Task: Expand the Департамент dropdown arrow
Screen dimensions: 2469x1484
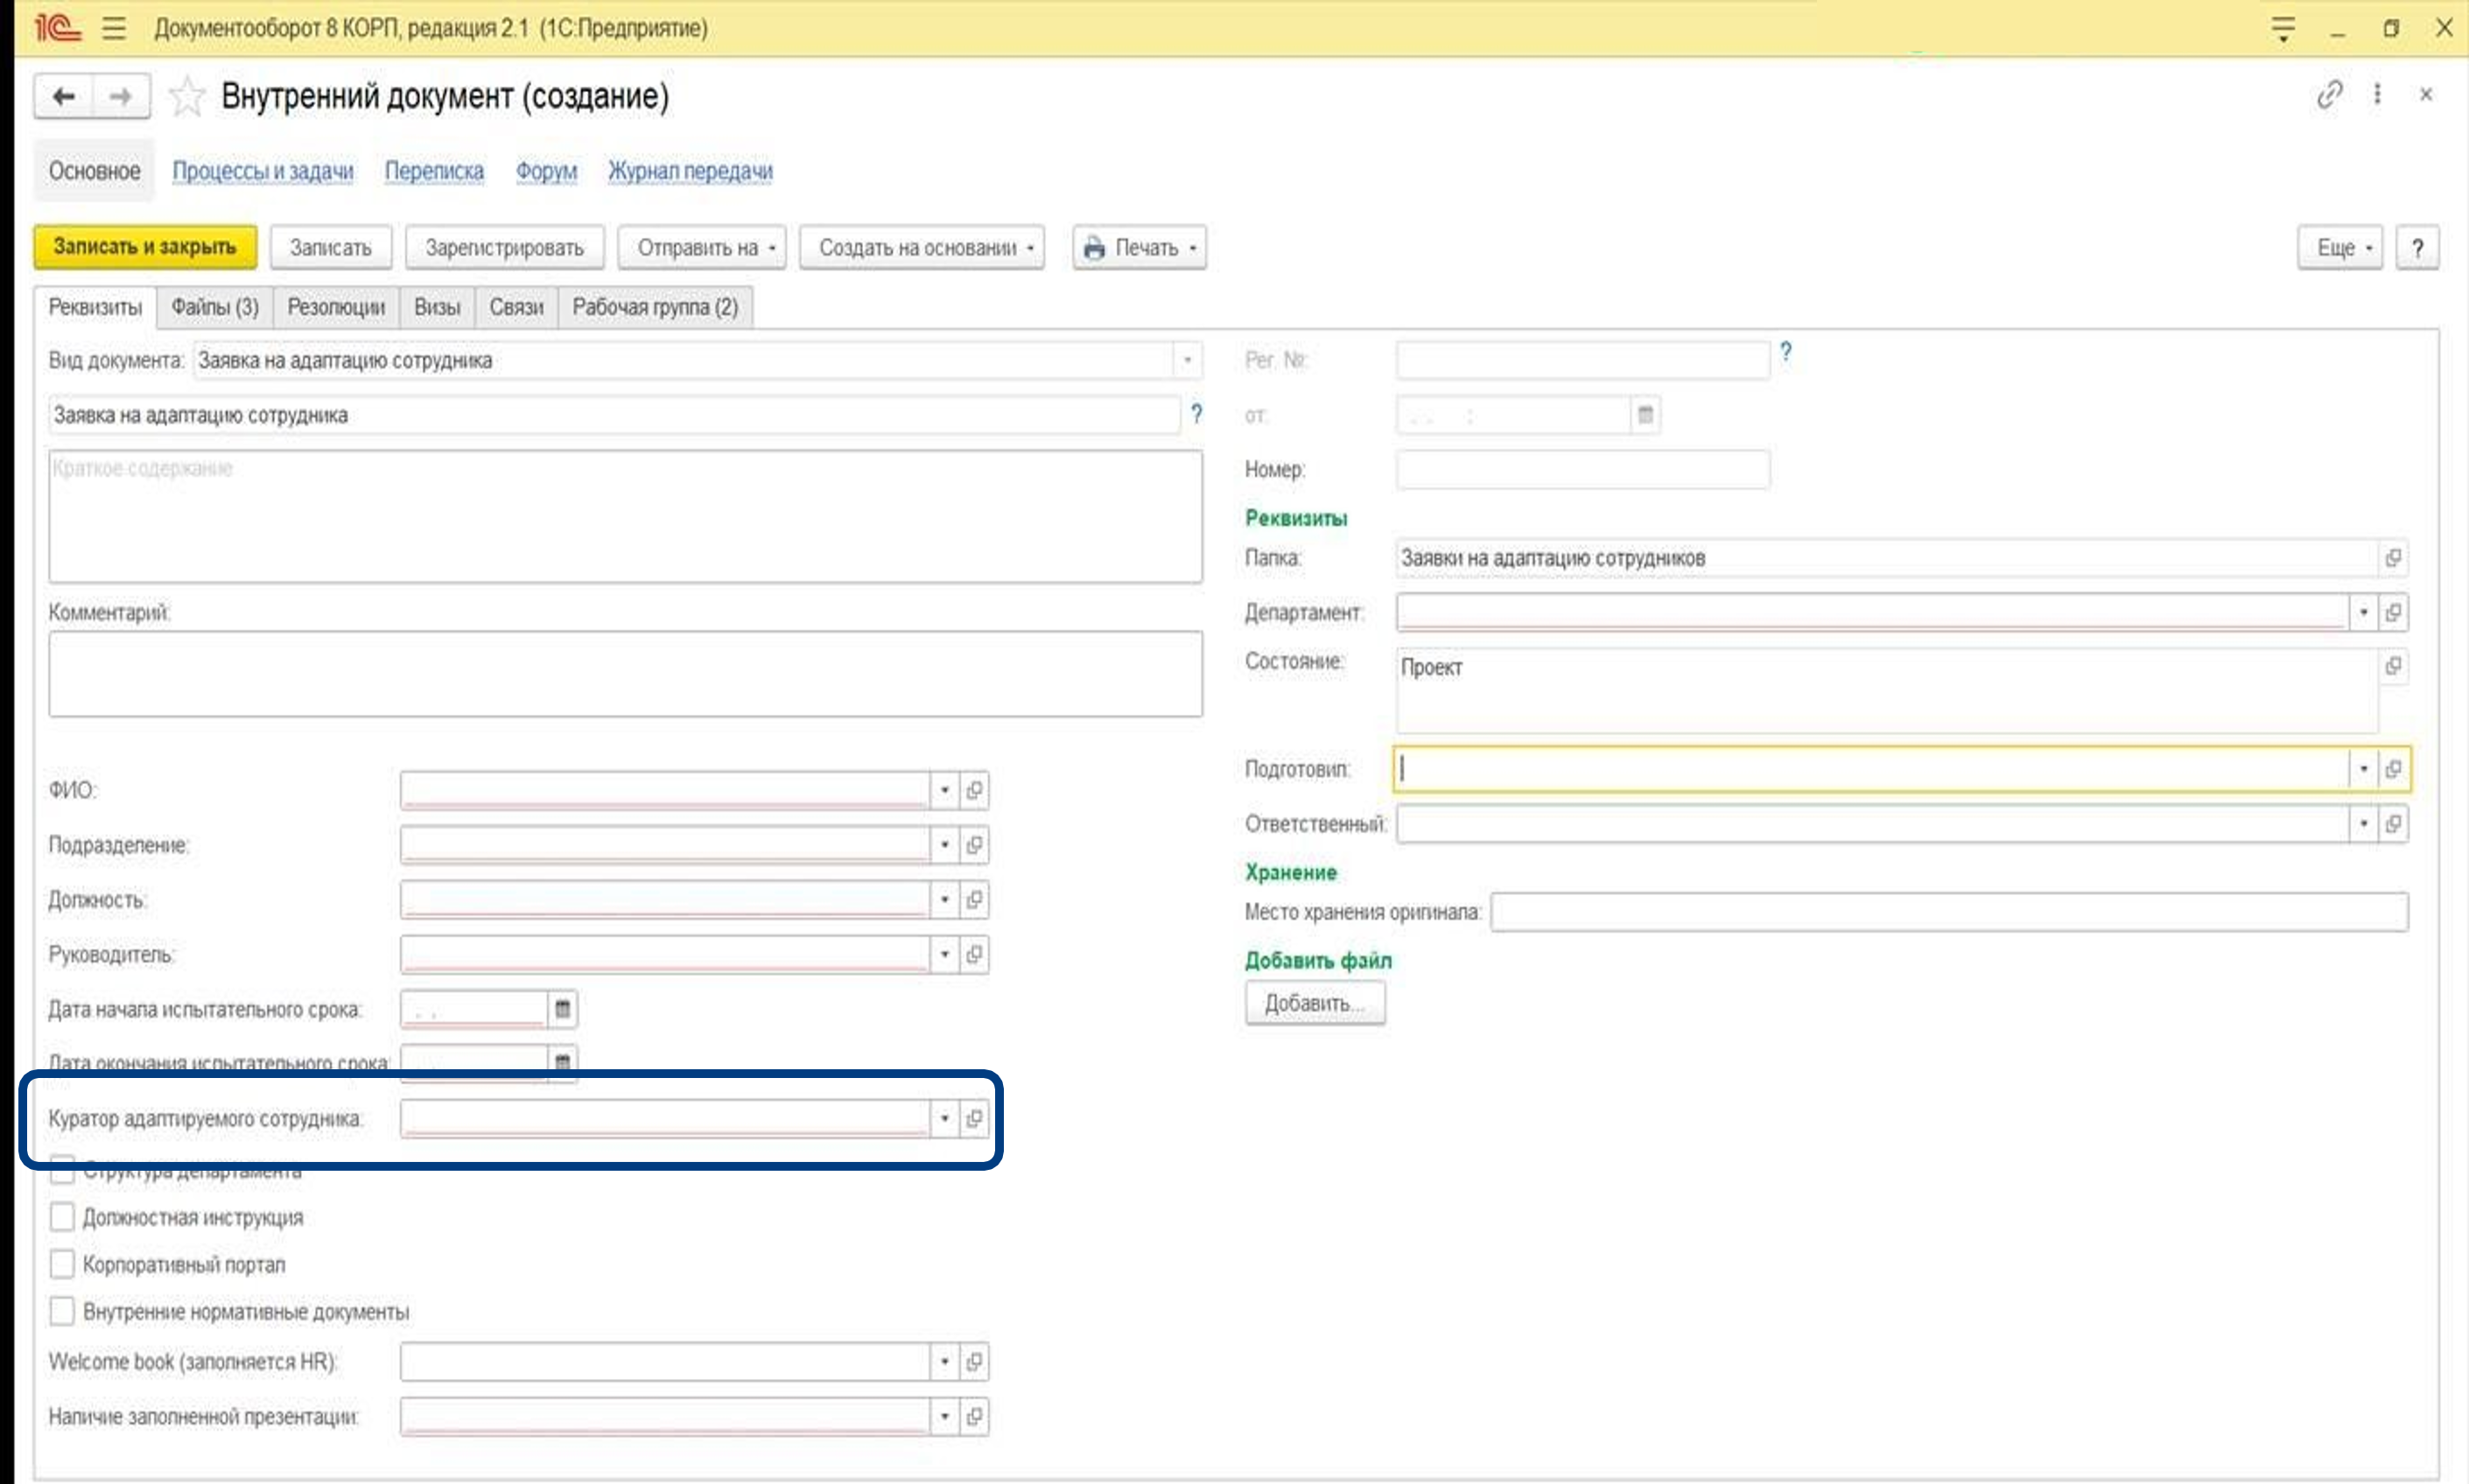Action: click(2363, 612)
